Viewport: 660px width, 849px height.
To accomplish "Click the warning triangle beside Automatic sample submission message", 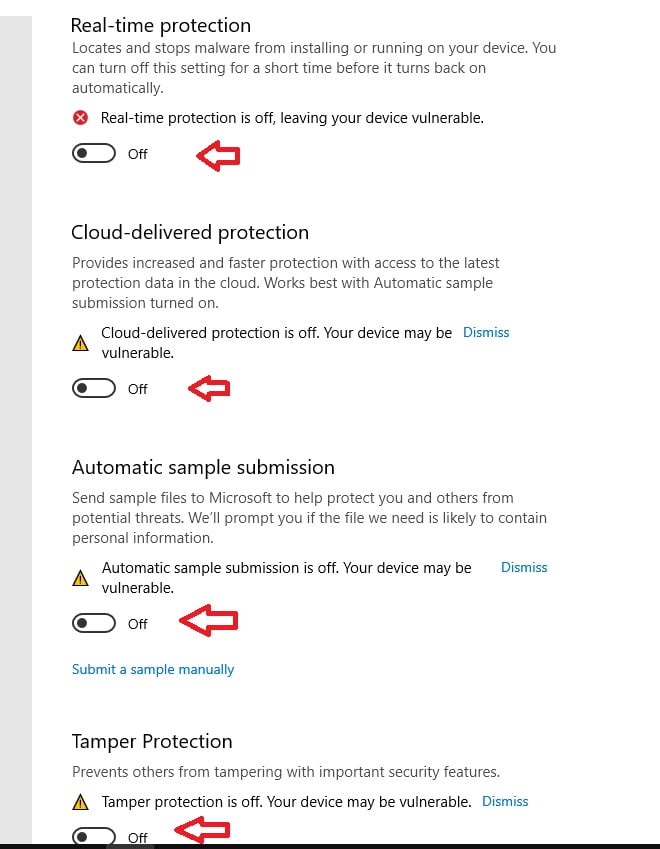I will [x=80, y=578].
